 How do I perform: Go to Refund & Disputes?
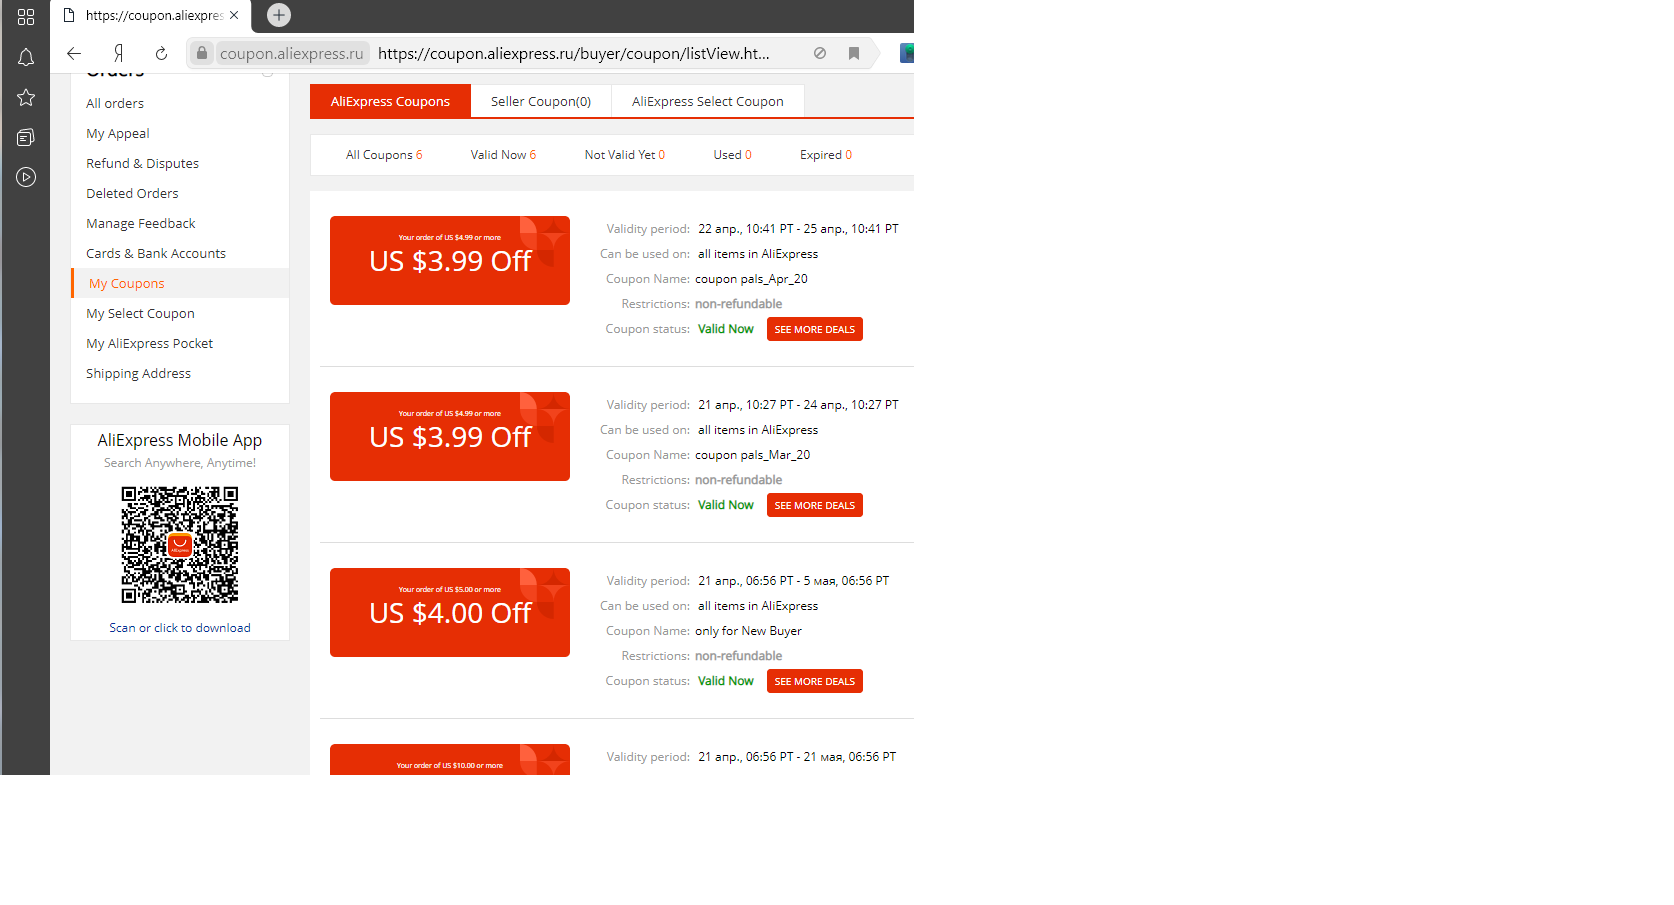[142, 163]
